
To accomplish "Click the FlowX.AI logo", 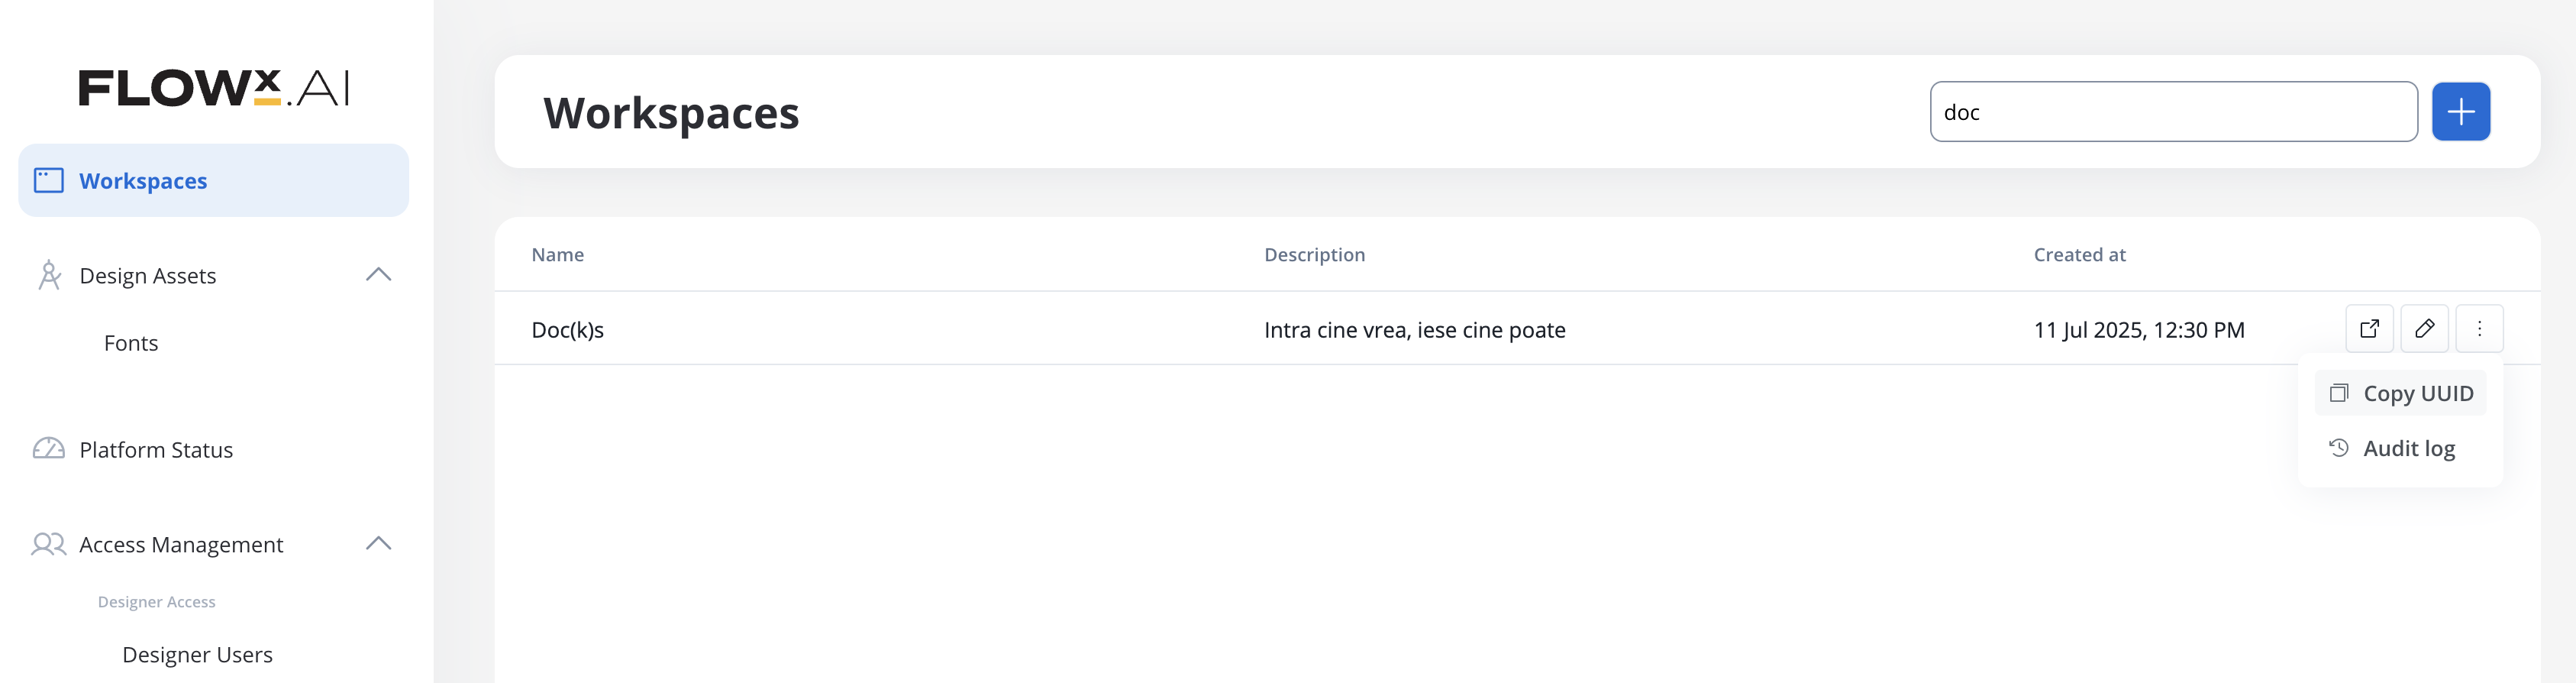I will coord(214,88).
